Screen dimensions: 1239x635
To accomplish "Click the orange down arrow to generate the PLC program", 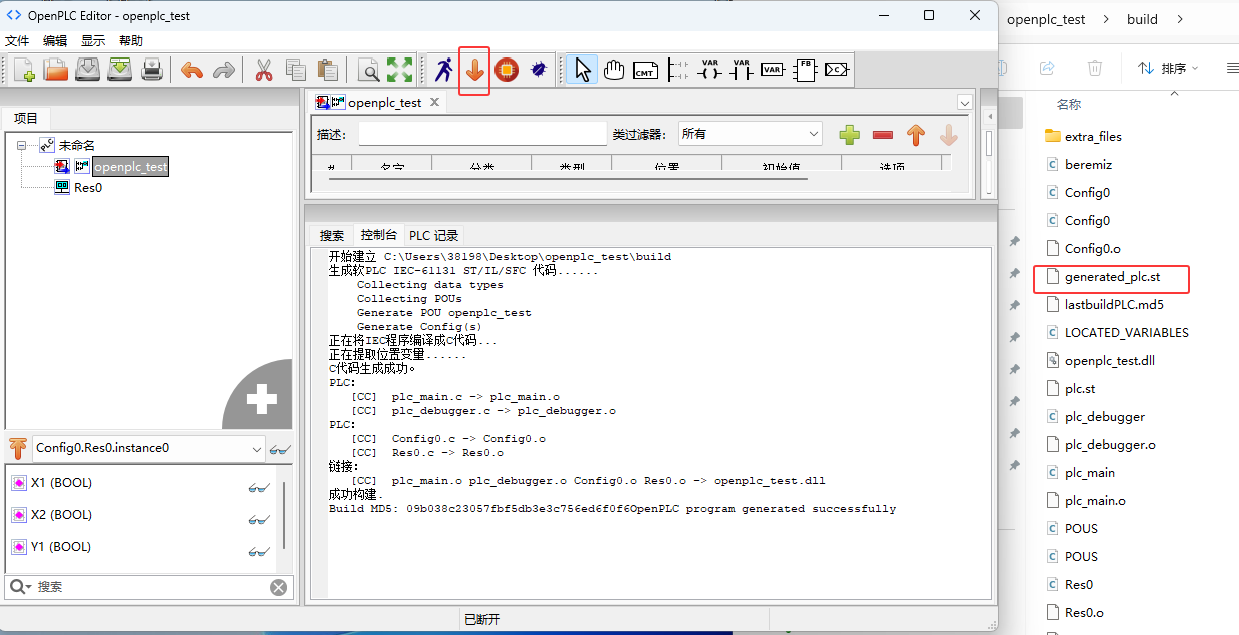I will coord(474,70).
